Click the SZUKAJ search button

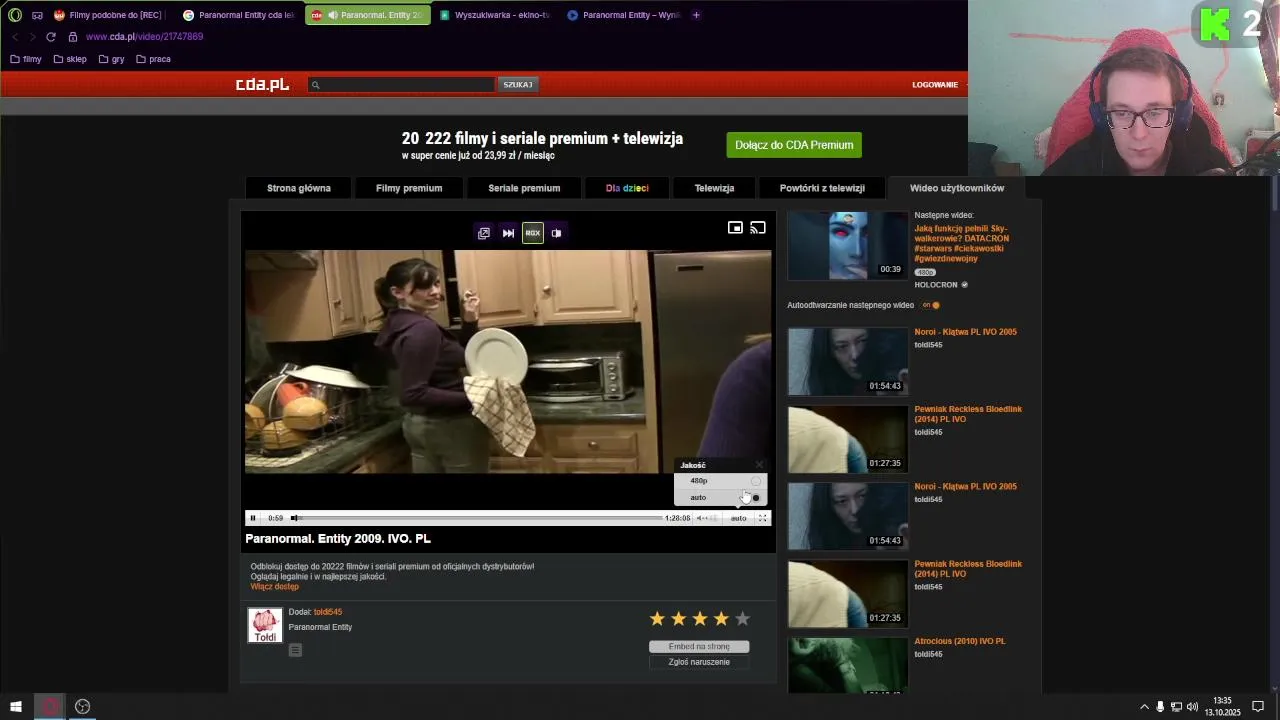pos(518,85)
